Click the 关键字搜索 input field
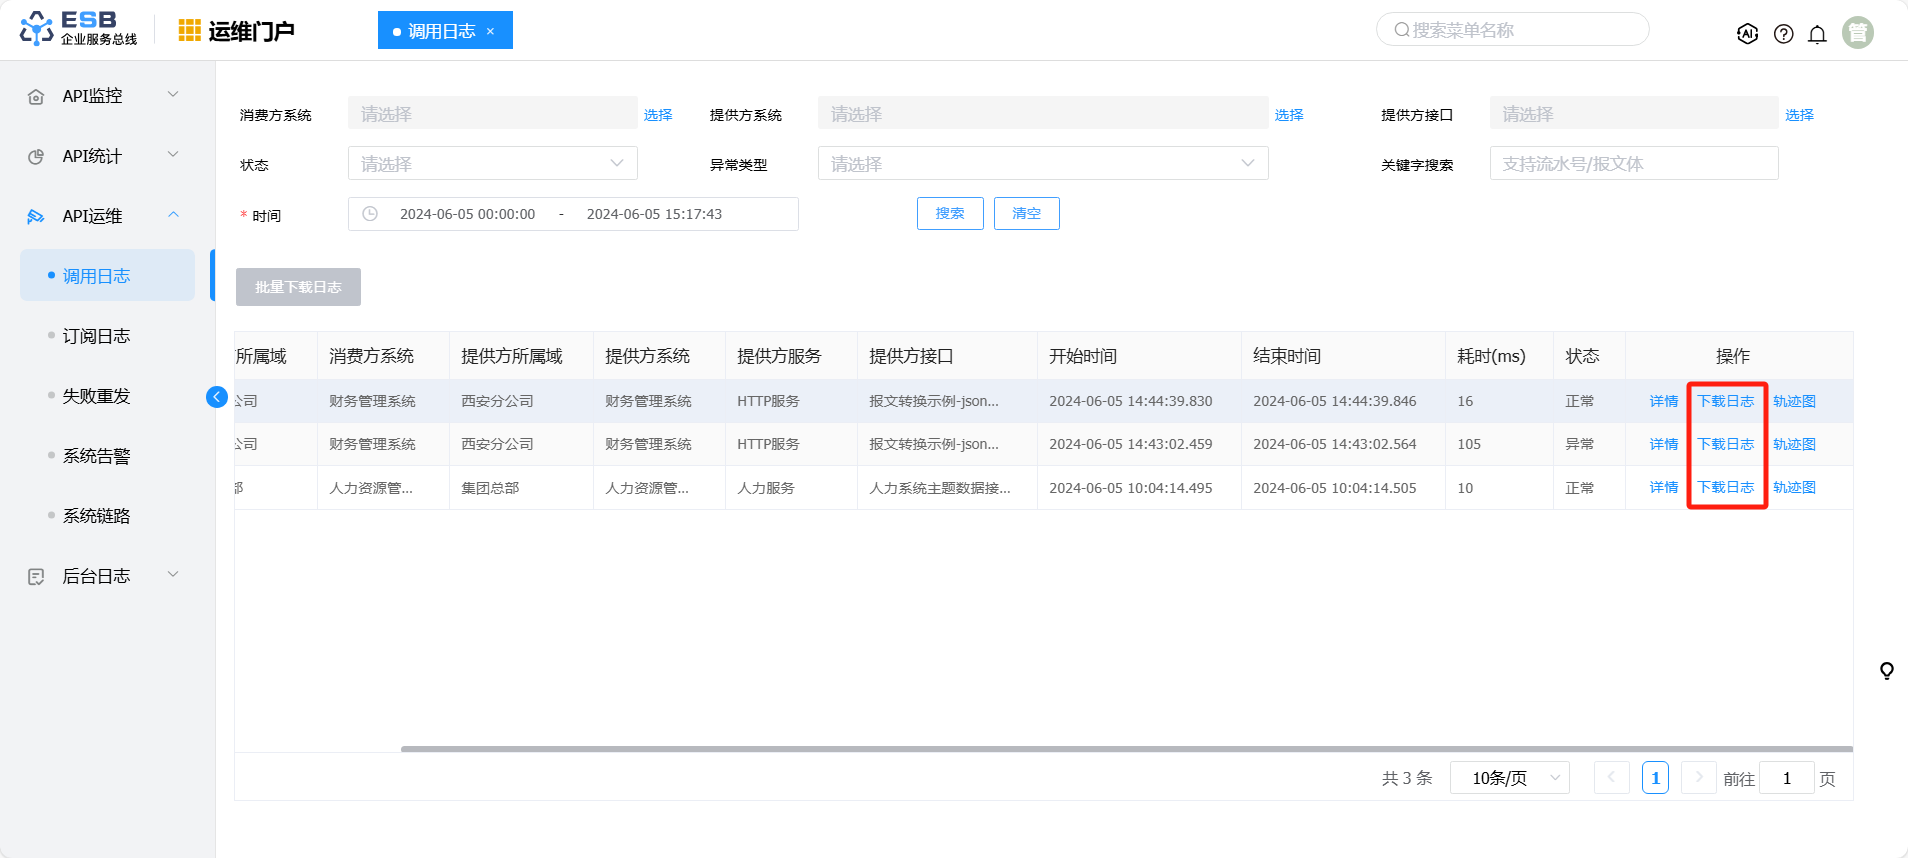1908x858 pixels. pos(1633,164)
